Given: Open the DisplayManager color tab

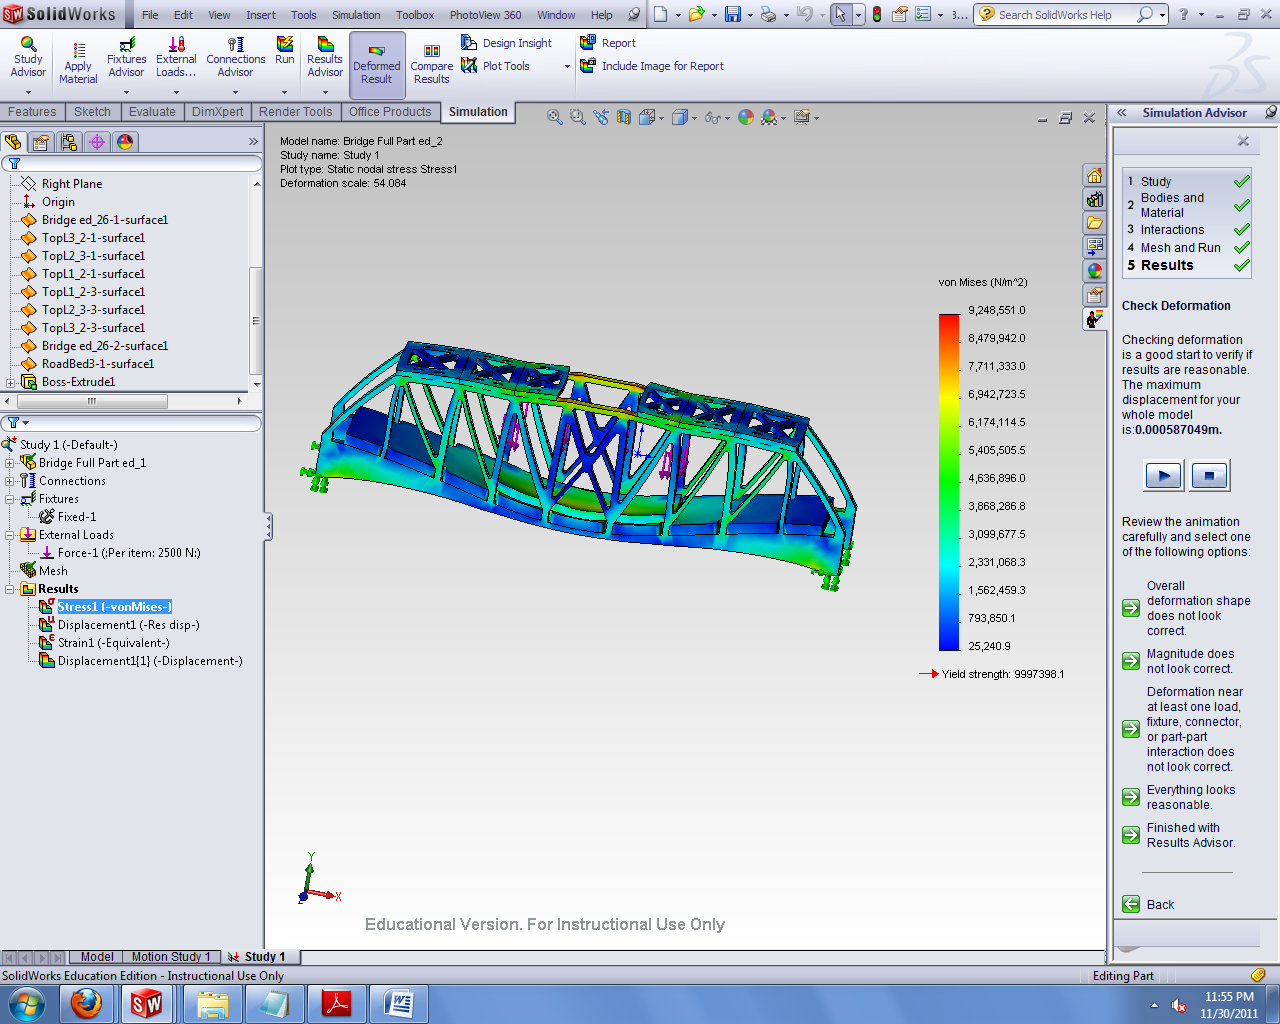Looking at the screenshot, I should pos(125,142).
